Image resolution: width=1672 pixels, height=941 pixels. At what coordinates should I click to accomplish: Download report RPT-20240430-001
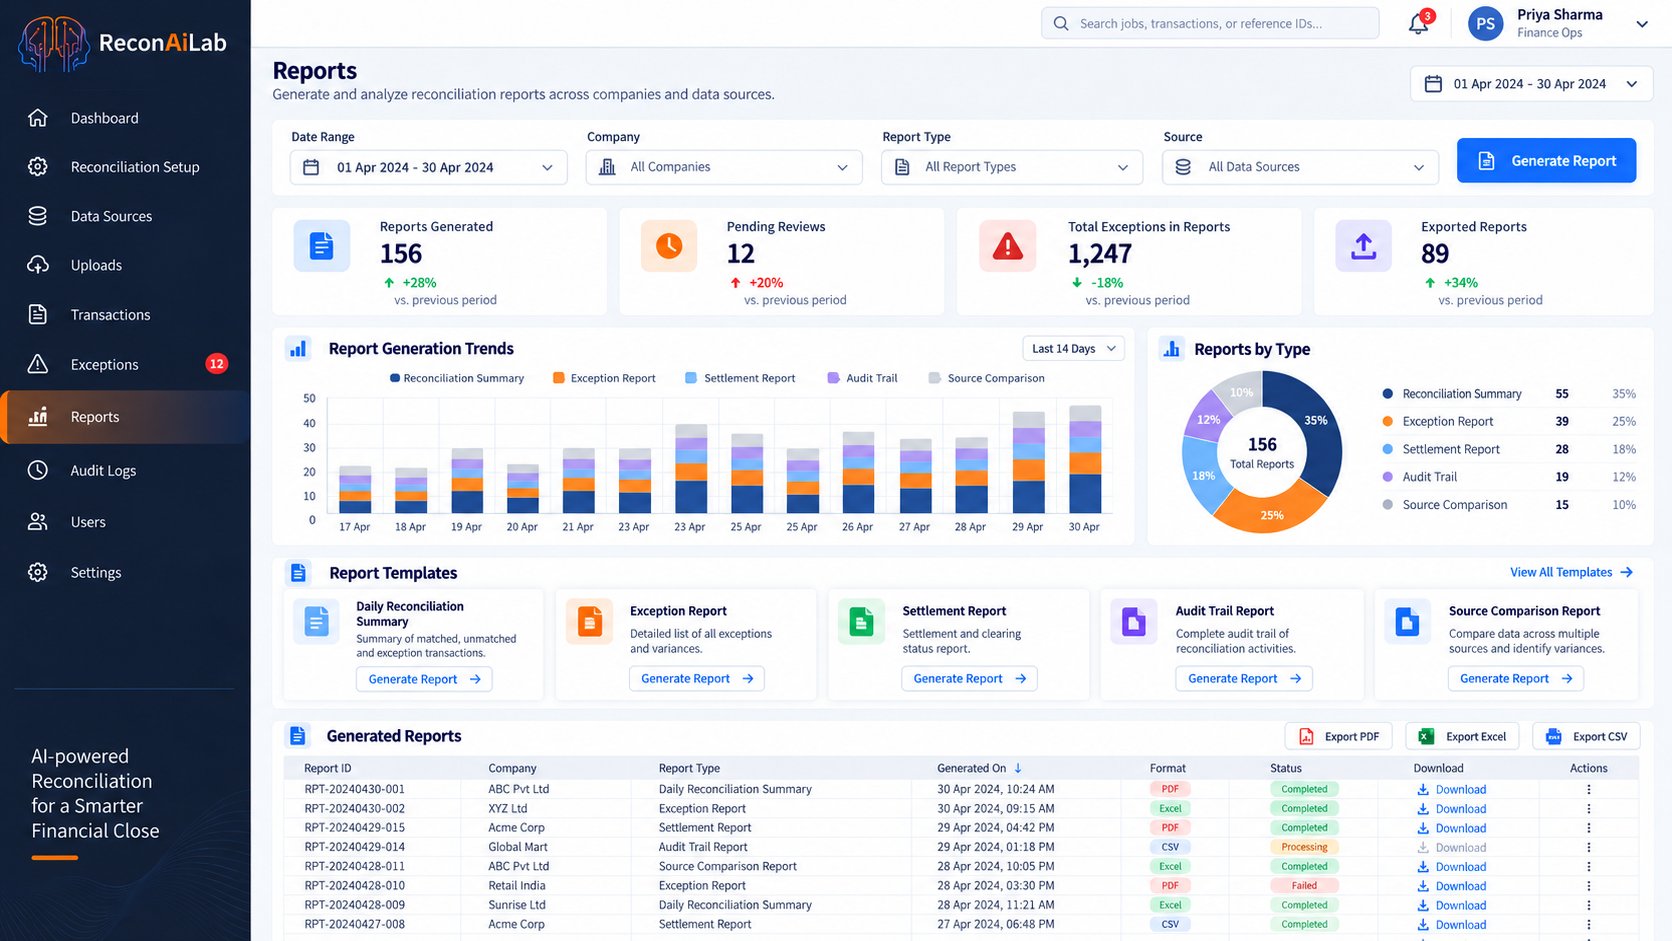(x=1452, y=790)
